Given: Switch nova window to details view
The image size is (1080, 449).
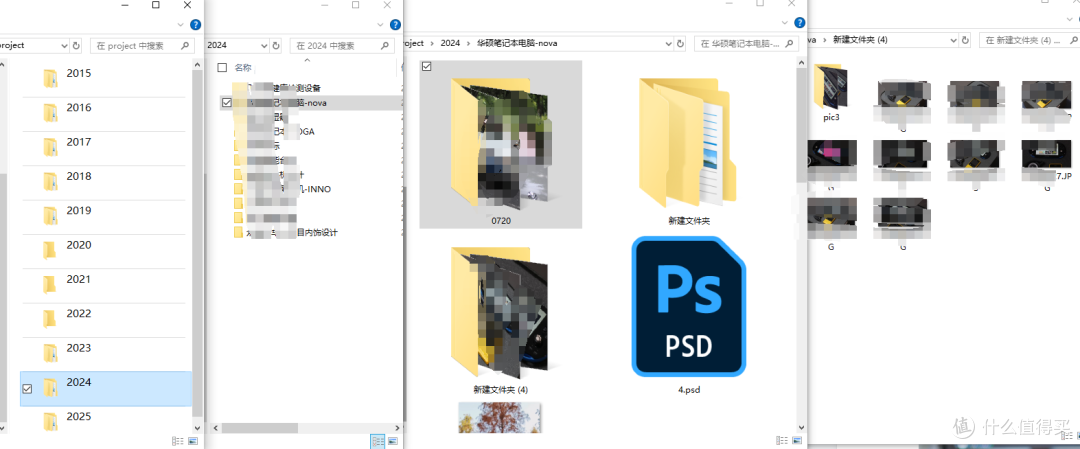Looking at the screenshot, I should 782,441.
